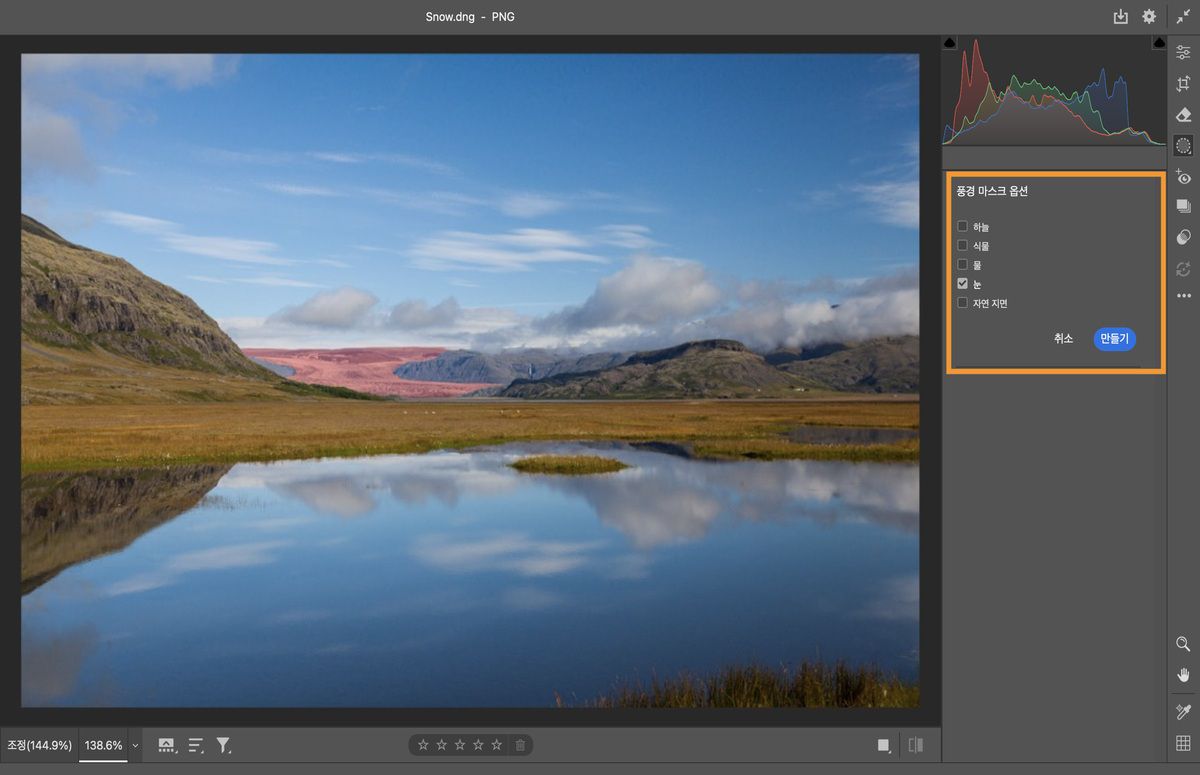This screenshot has width=1200, height=775.
Task: Select the Crop and rotate tool
Action: [x=1183, y=84]
